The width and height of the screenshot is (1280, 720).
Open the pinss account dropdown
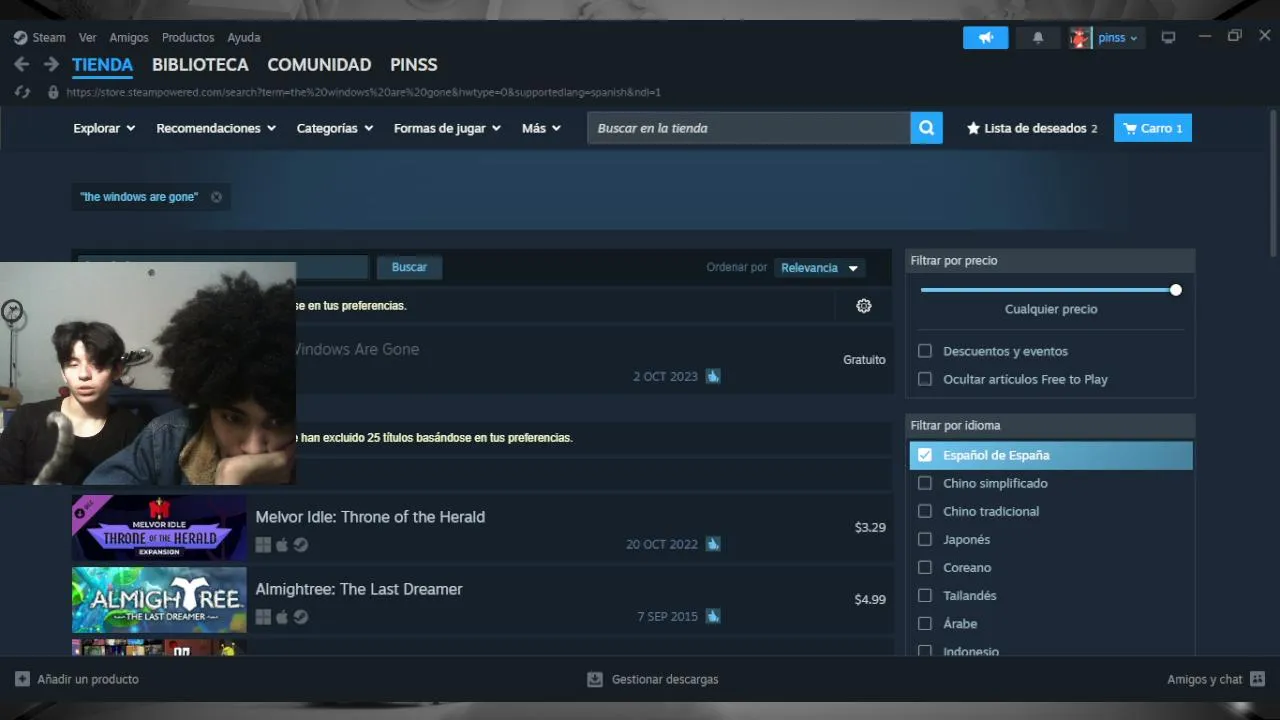[x=1118, y=38]
